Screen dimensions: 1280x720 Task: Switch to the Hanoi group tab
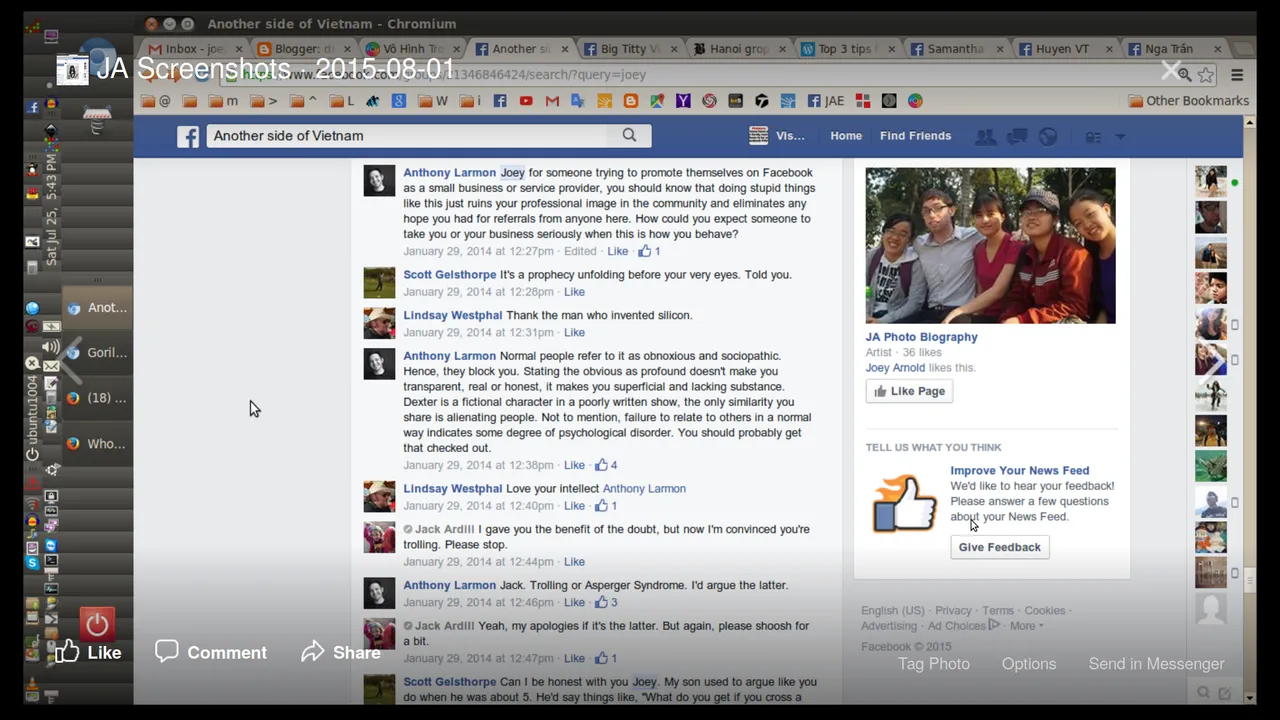coord(741,48)
